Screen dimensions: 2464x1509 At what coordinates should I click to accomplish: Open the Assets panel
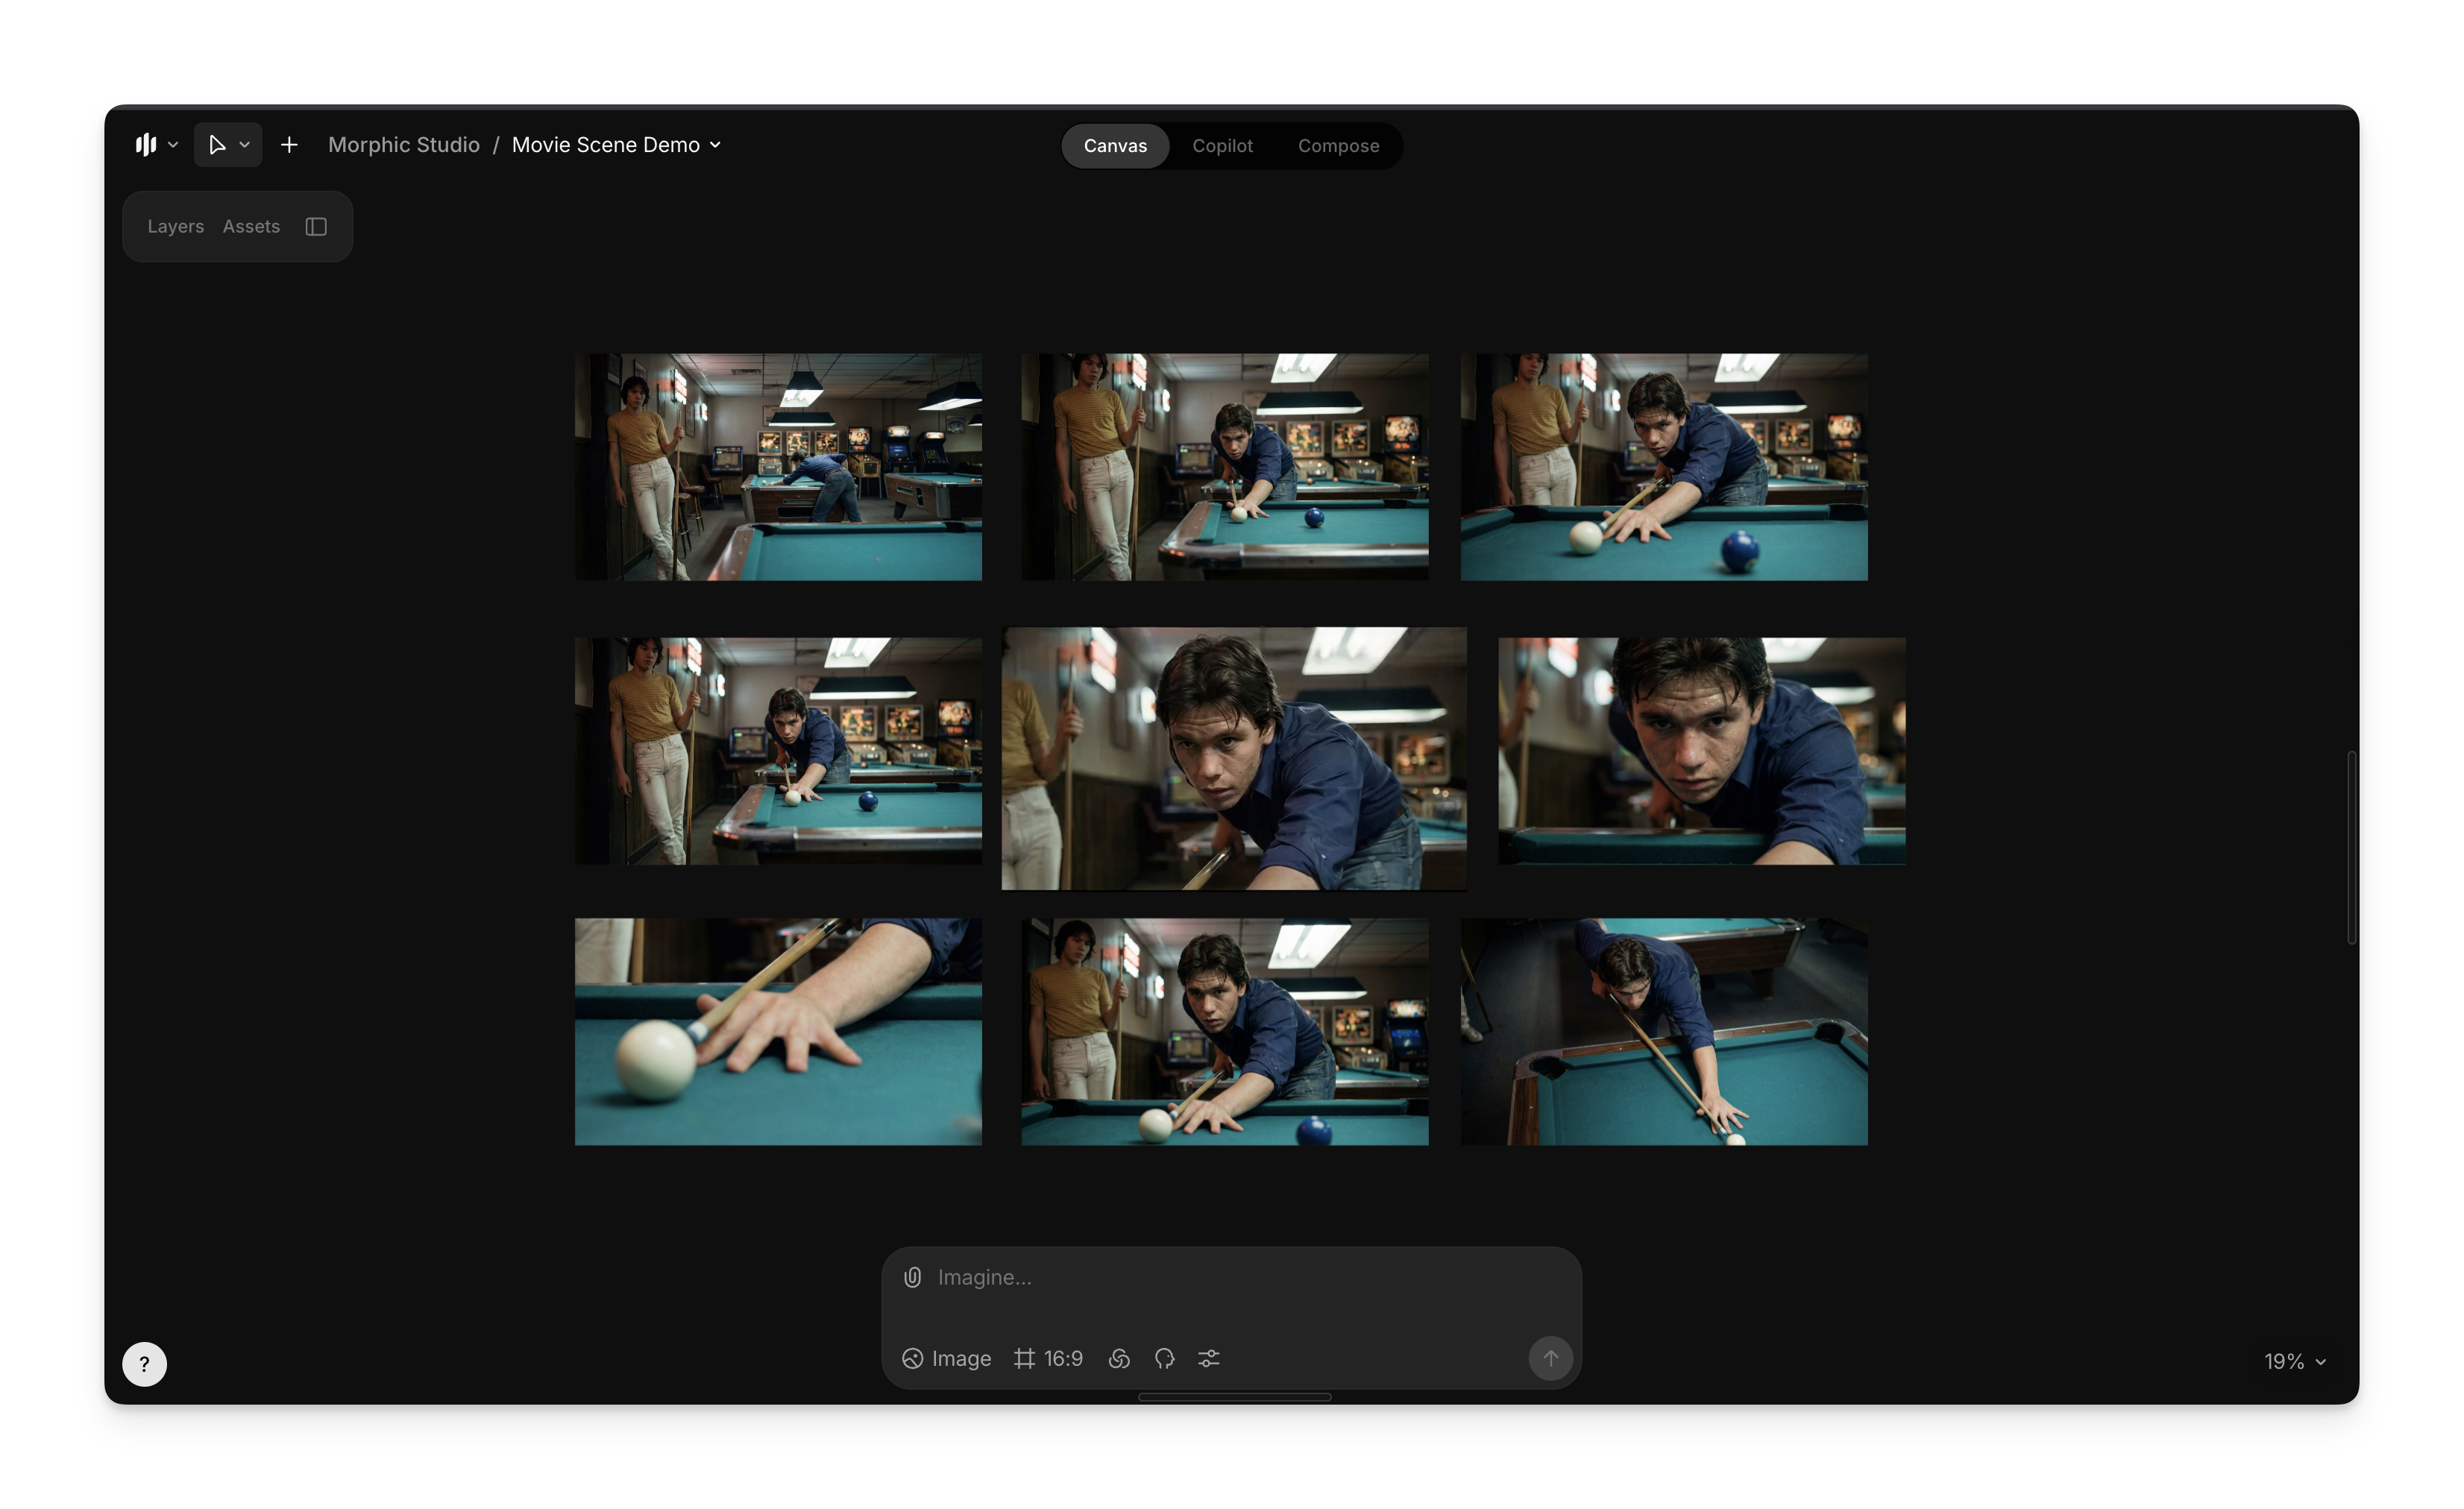(x=251, y=227)
